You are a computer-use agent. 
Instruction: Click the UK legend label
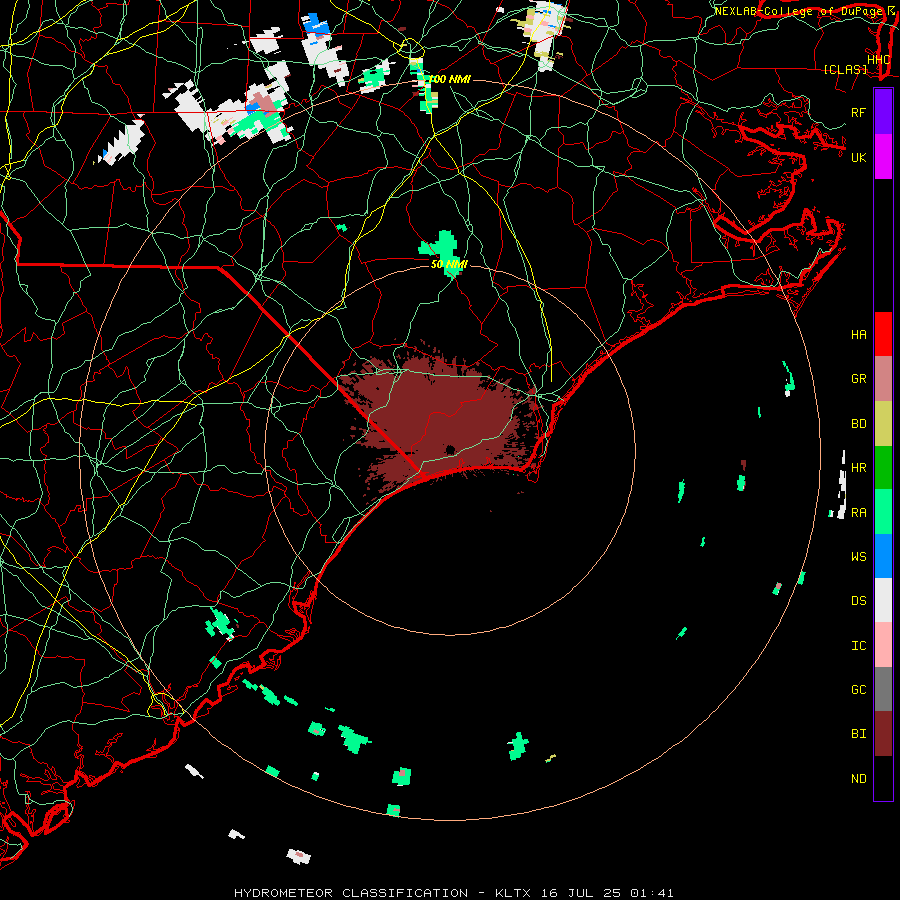[x=858, y=157]
